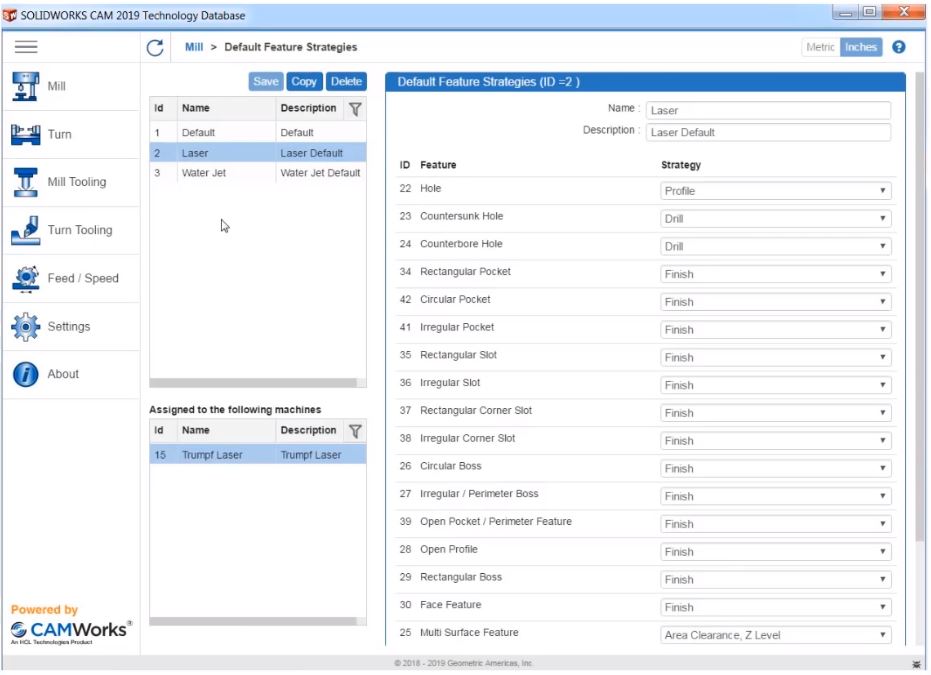Switch units to Inches
This screenshot has height=675, width=931.
tap(862, 47)
